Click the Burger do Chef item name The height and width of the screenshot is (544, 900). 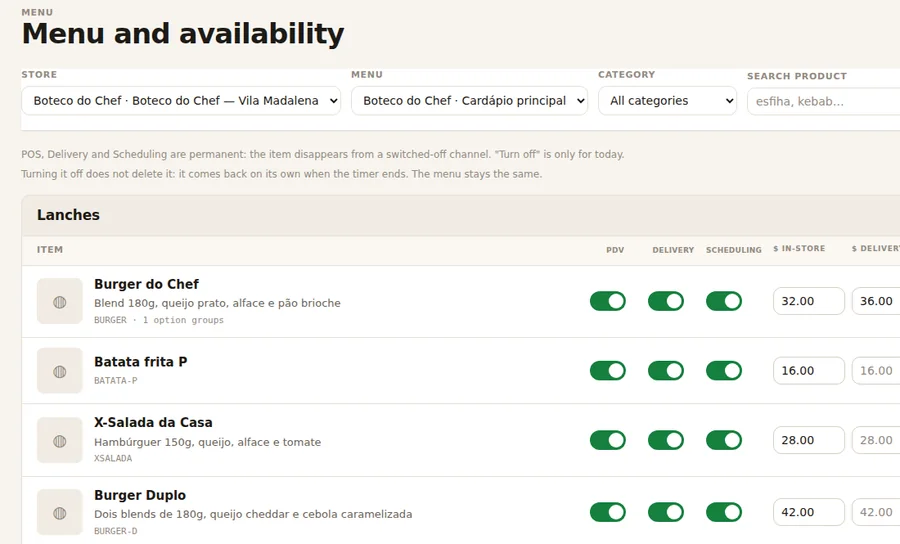coord(146,284)
